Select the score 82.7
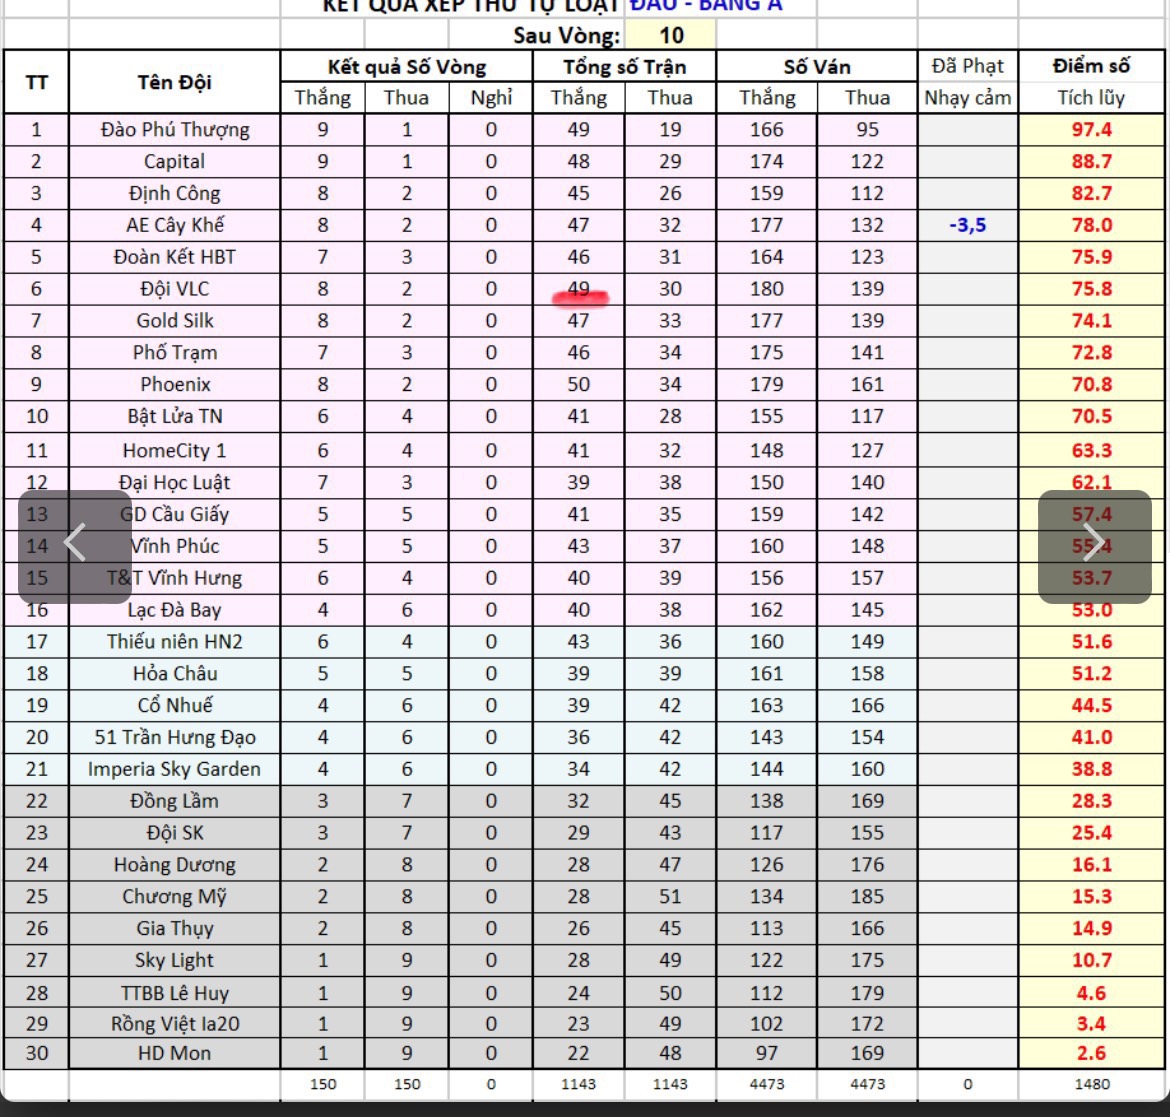 coord(1092,193)
